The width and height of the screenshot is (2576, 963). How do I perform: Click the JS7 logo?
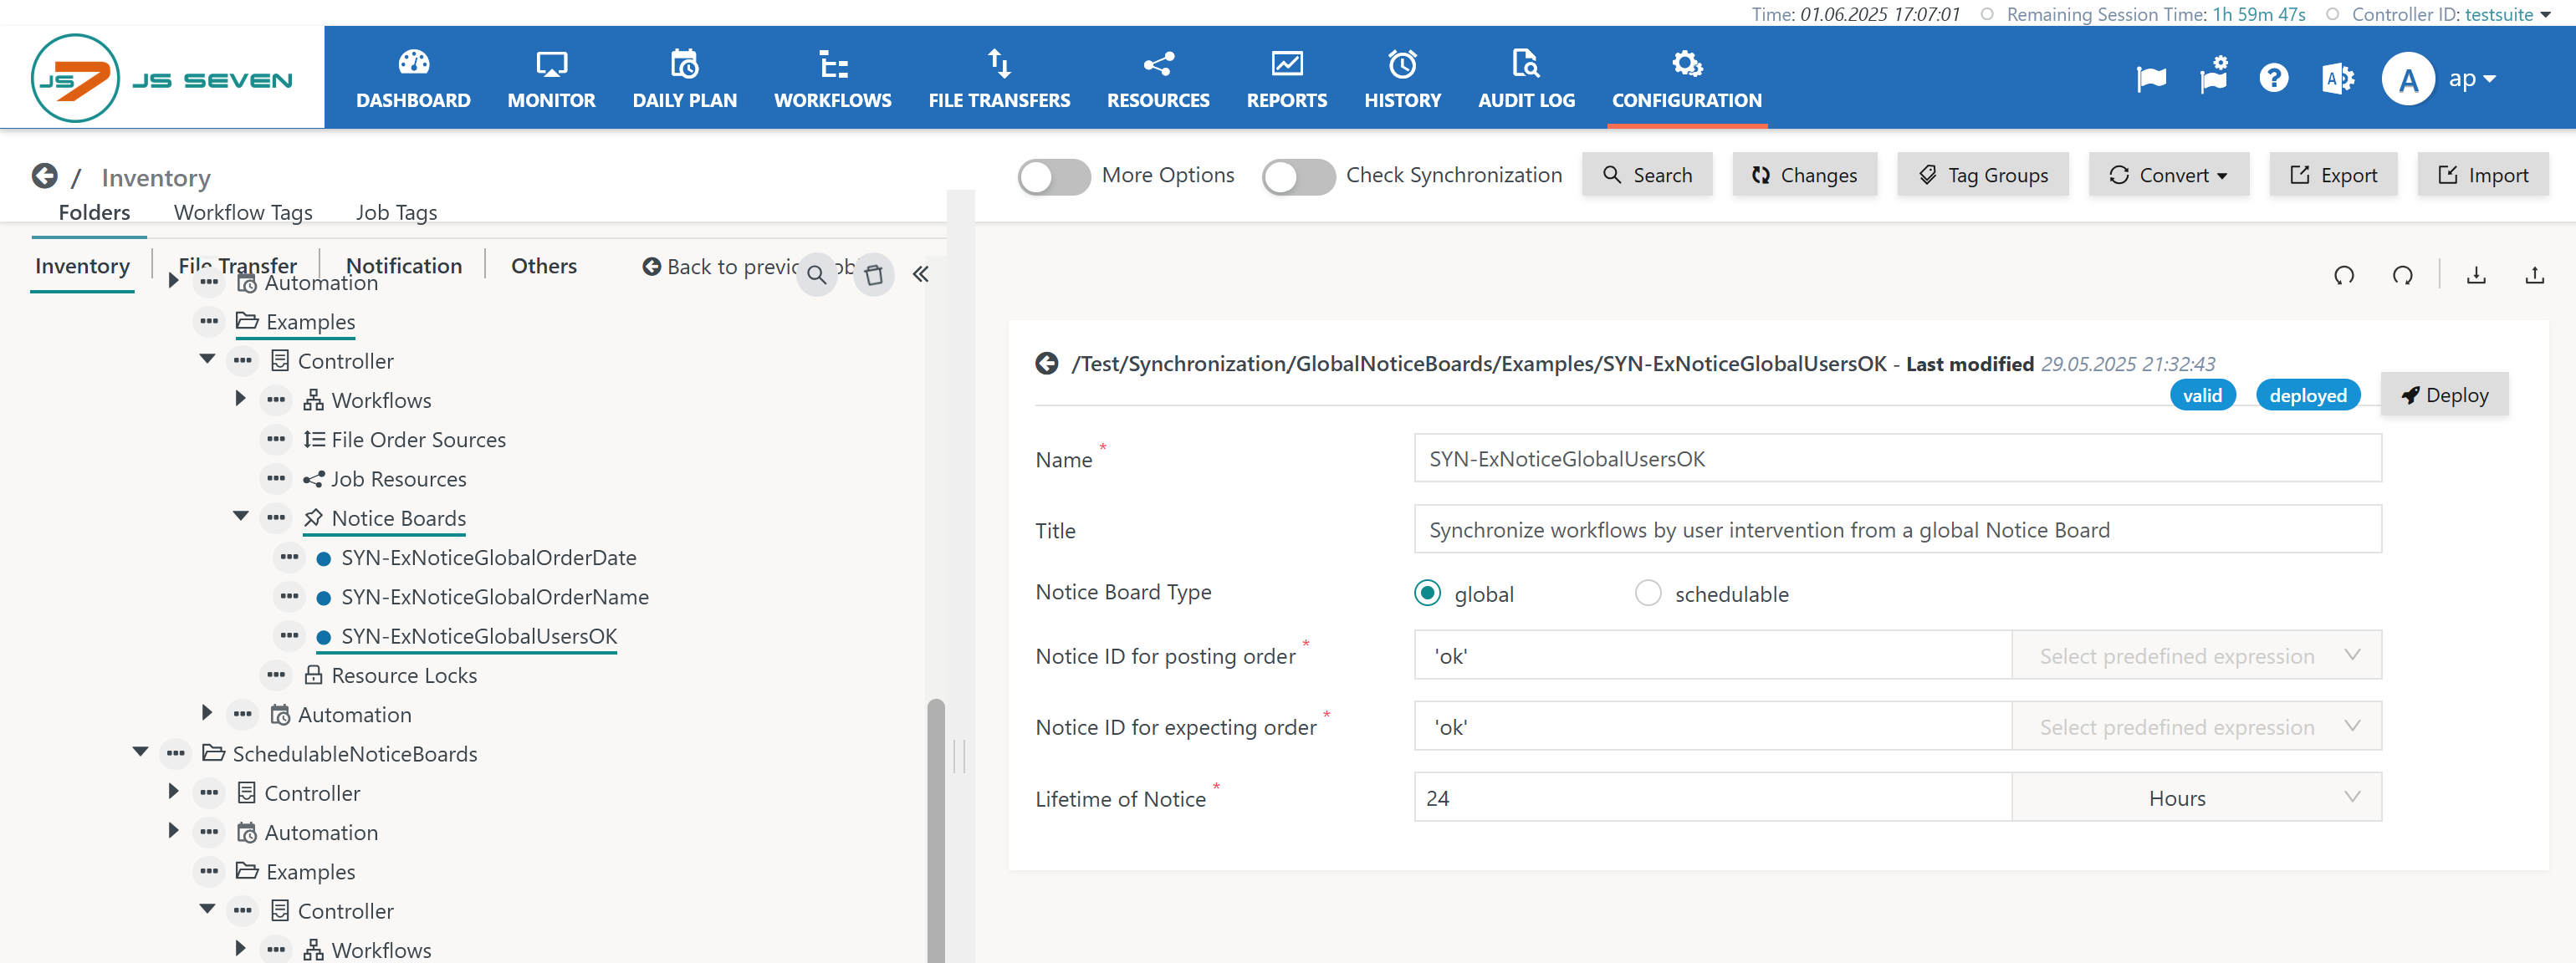coord(162,78)
